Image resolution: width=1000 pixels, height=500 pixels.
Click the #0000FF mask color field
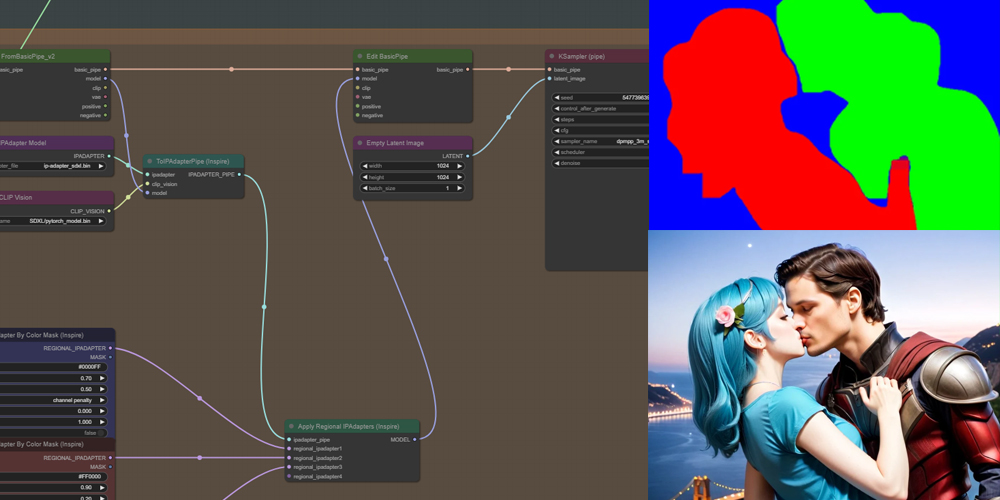54,367
